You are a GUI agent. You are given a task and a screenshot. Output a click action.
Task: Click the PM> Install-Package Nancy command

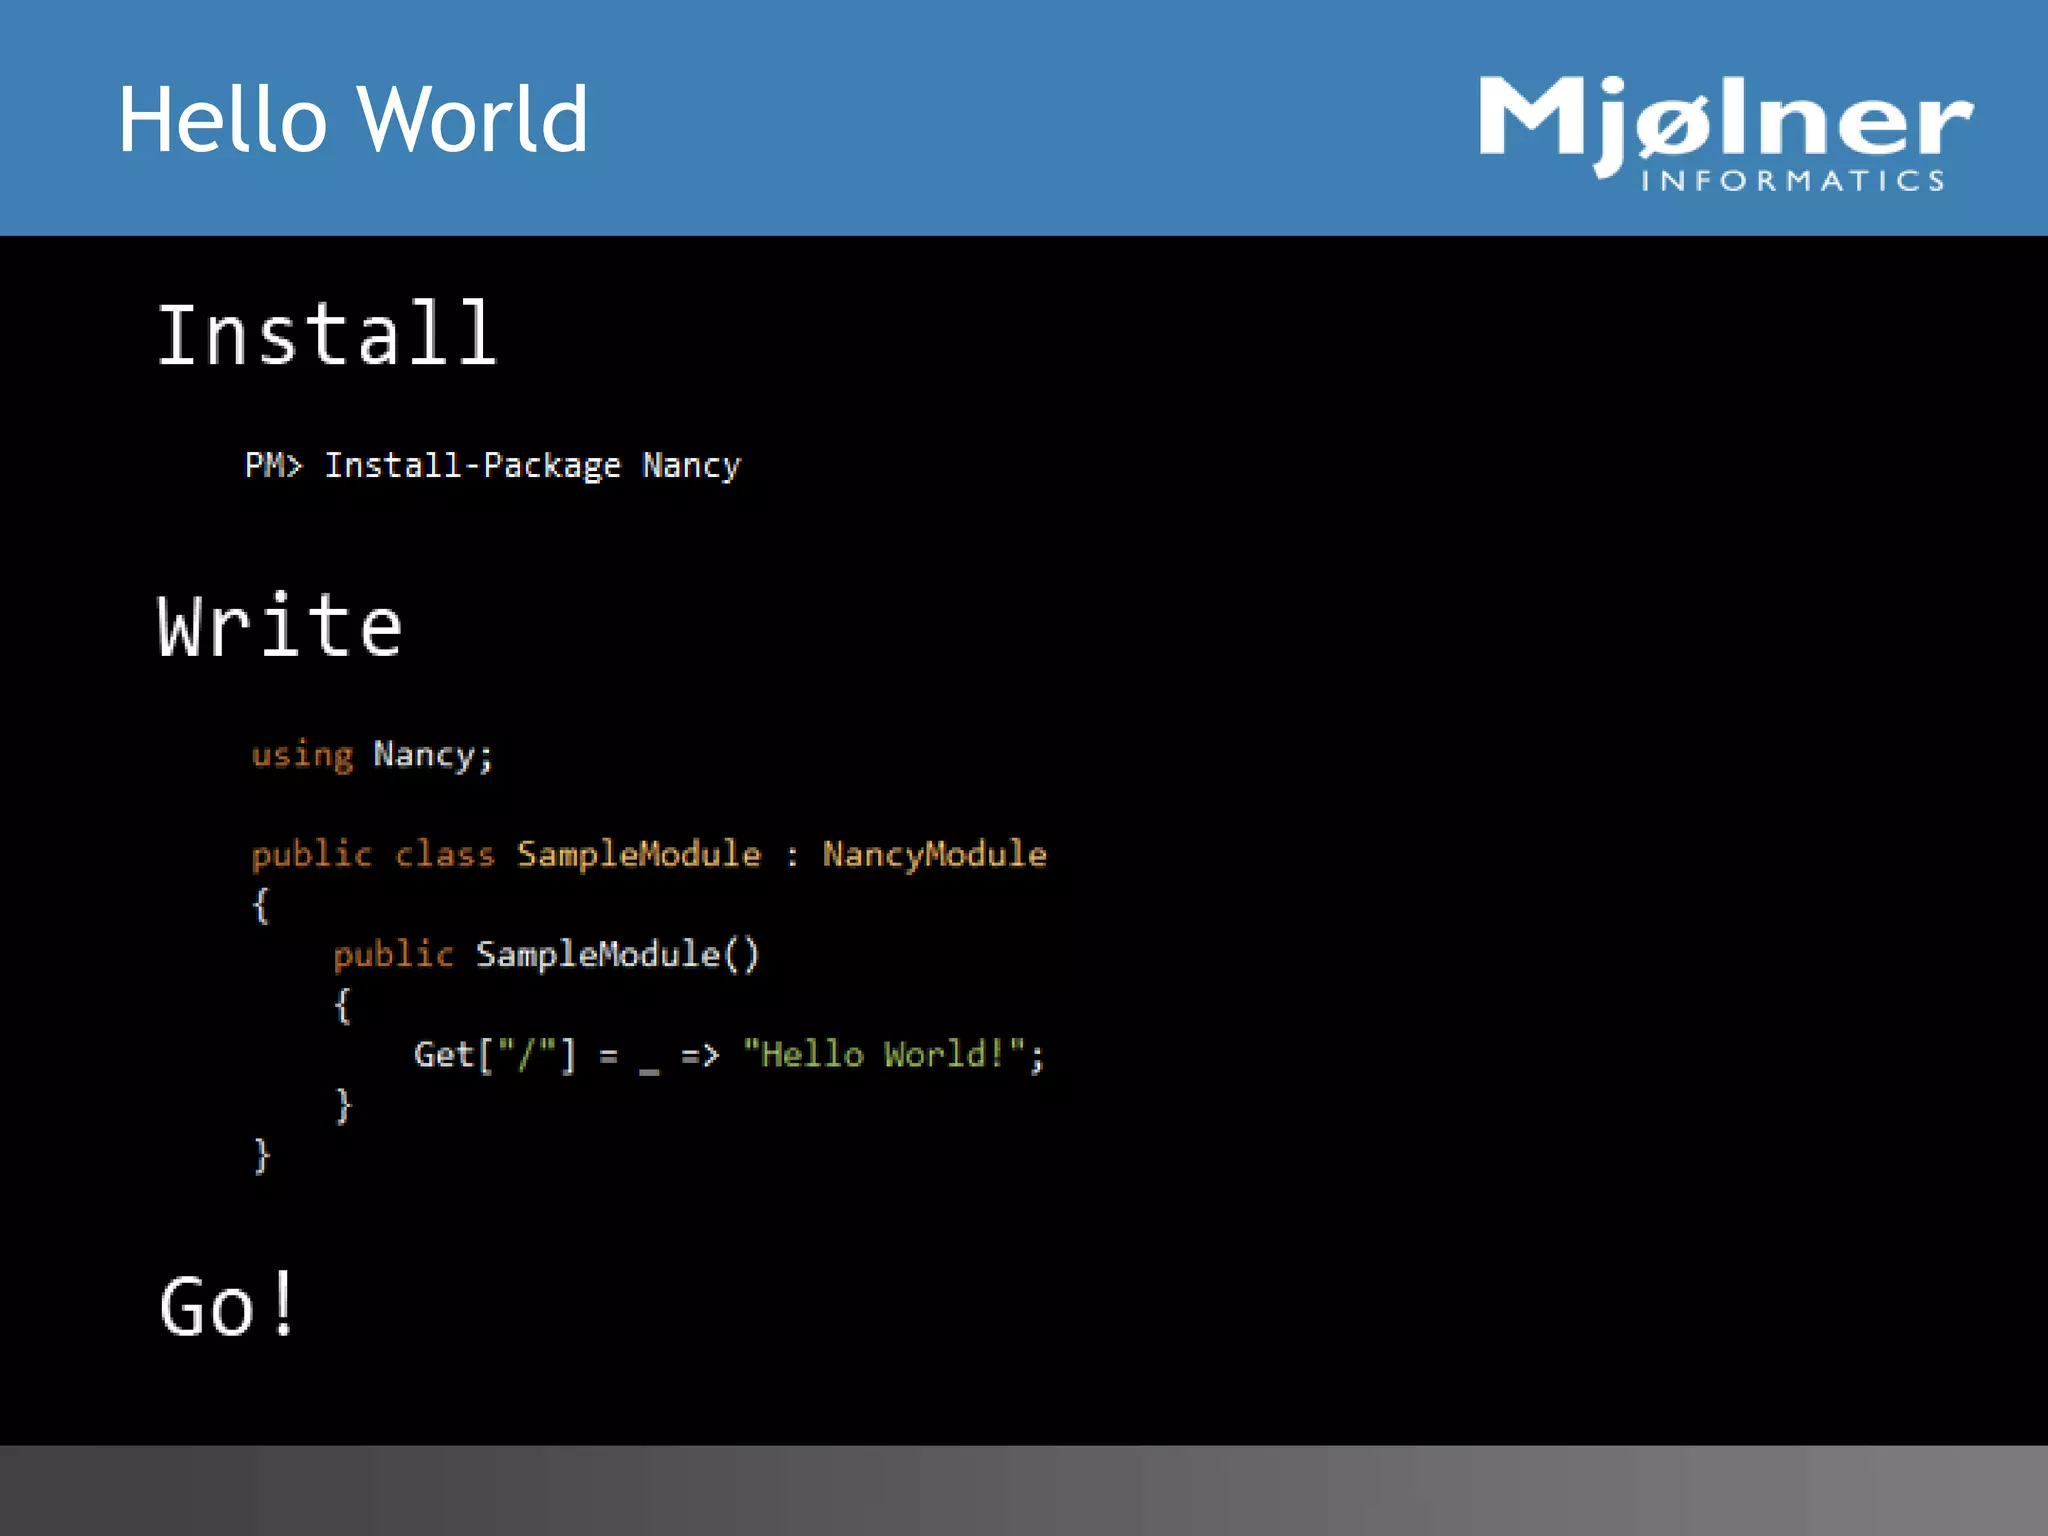(493, 466)
